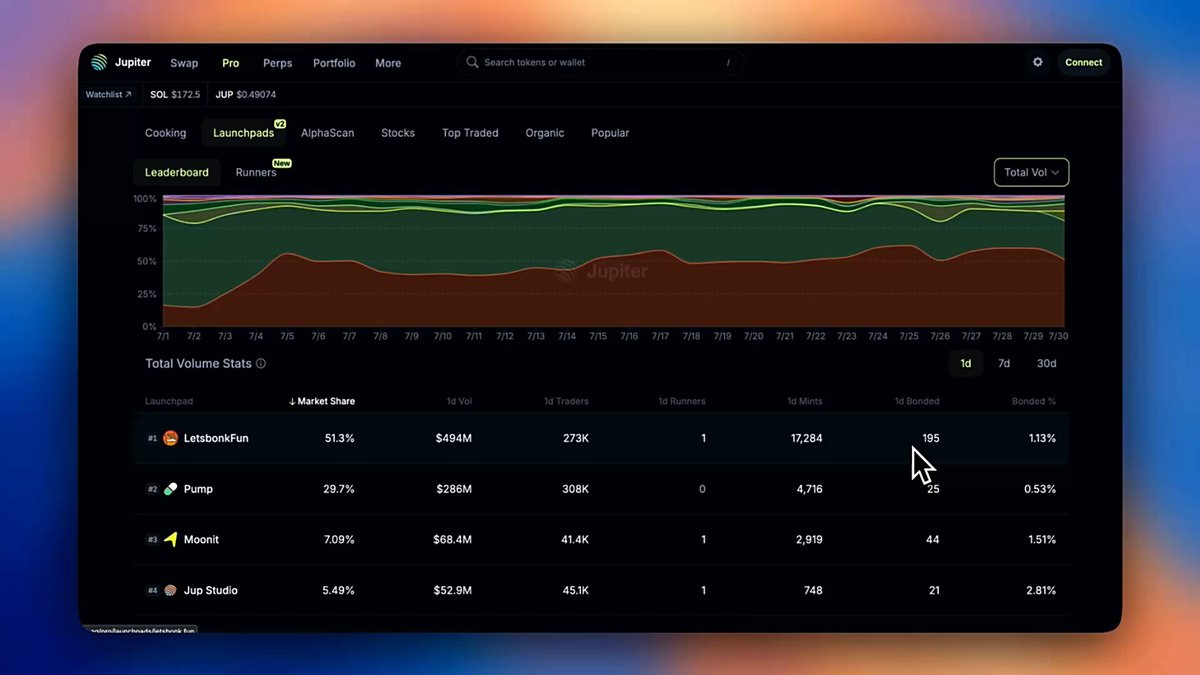Open the Pump row name
The height and width of the screenshot is (675, 1200).
[198, 489]
